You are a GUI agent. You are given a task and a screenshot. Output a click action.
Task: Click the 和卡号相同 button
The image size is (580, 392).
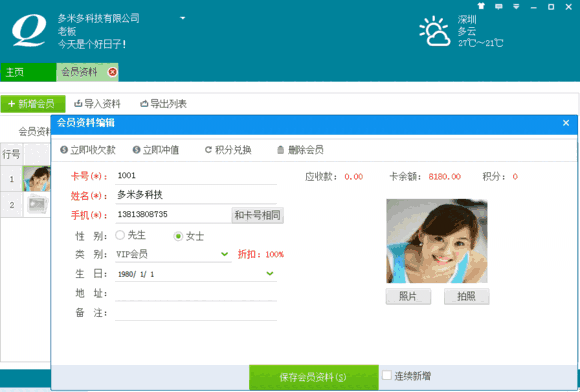coord(258,215)
